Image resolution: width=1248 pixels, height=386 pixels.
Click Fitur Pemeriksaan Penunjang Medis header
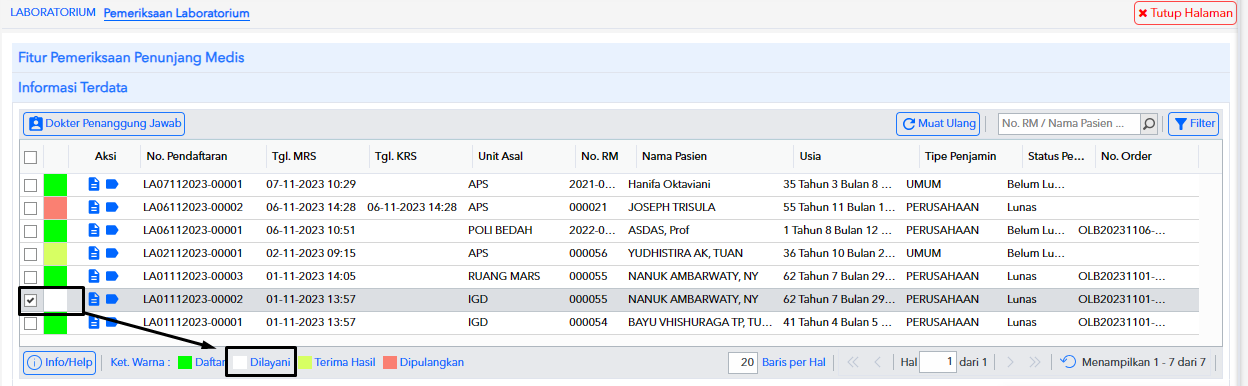point(131,57)
